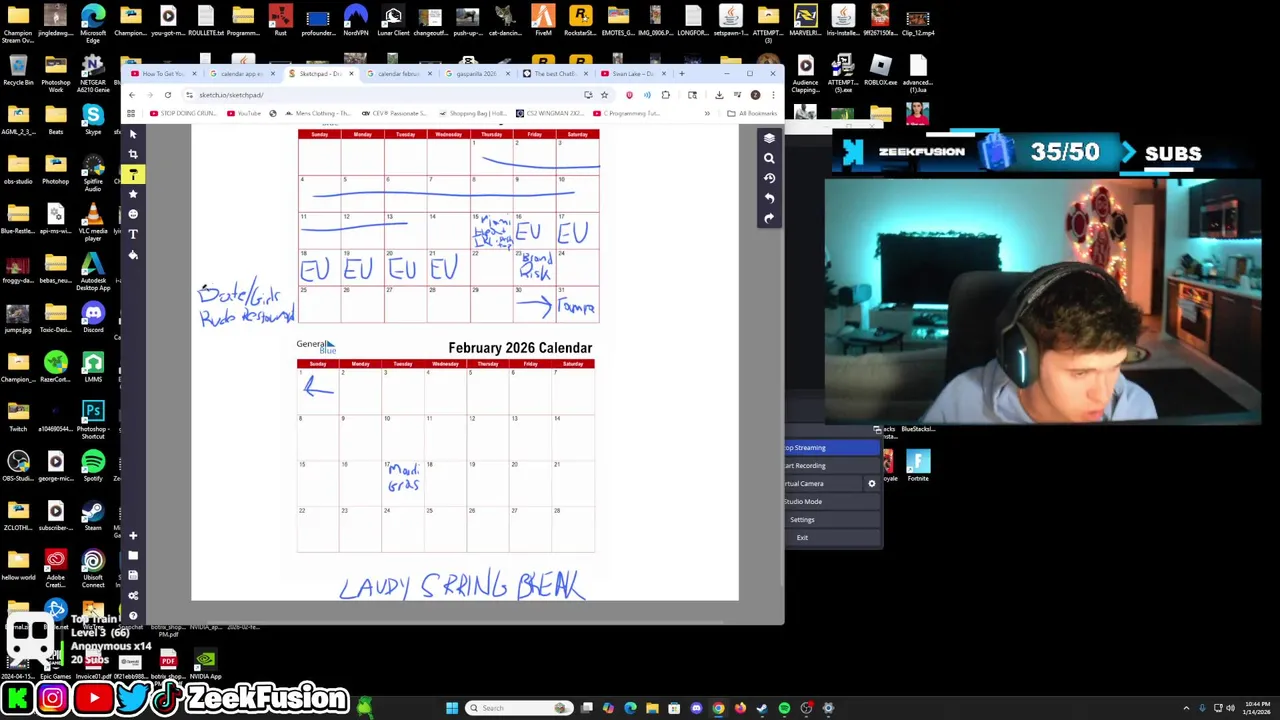
Task: Open STOP DOING CRUN bookmark
Action: click(183, 113)
